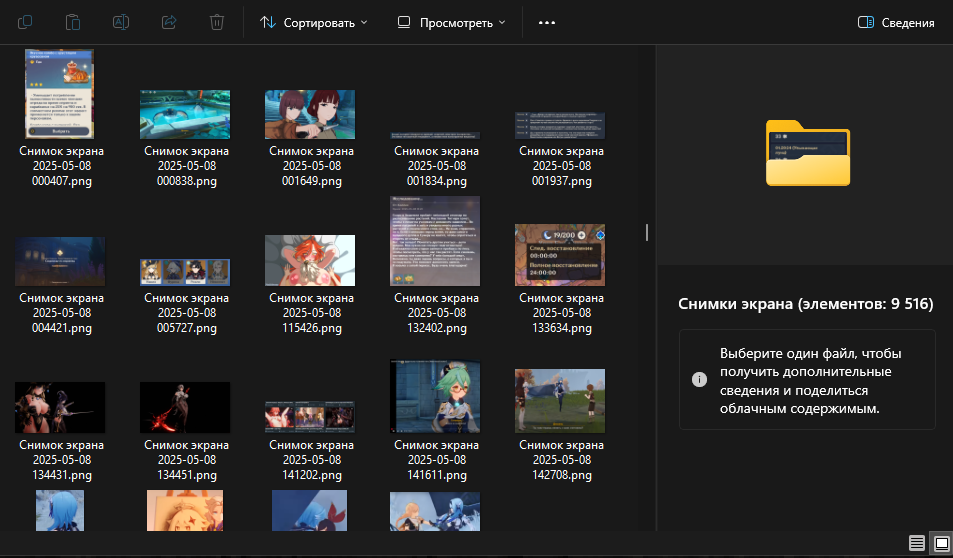Click file name text ending 001649.png

point(312,166)
